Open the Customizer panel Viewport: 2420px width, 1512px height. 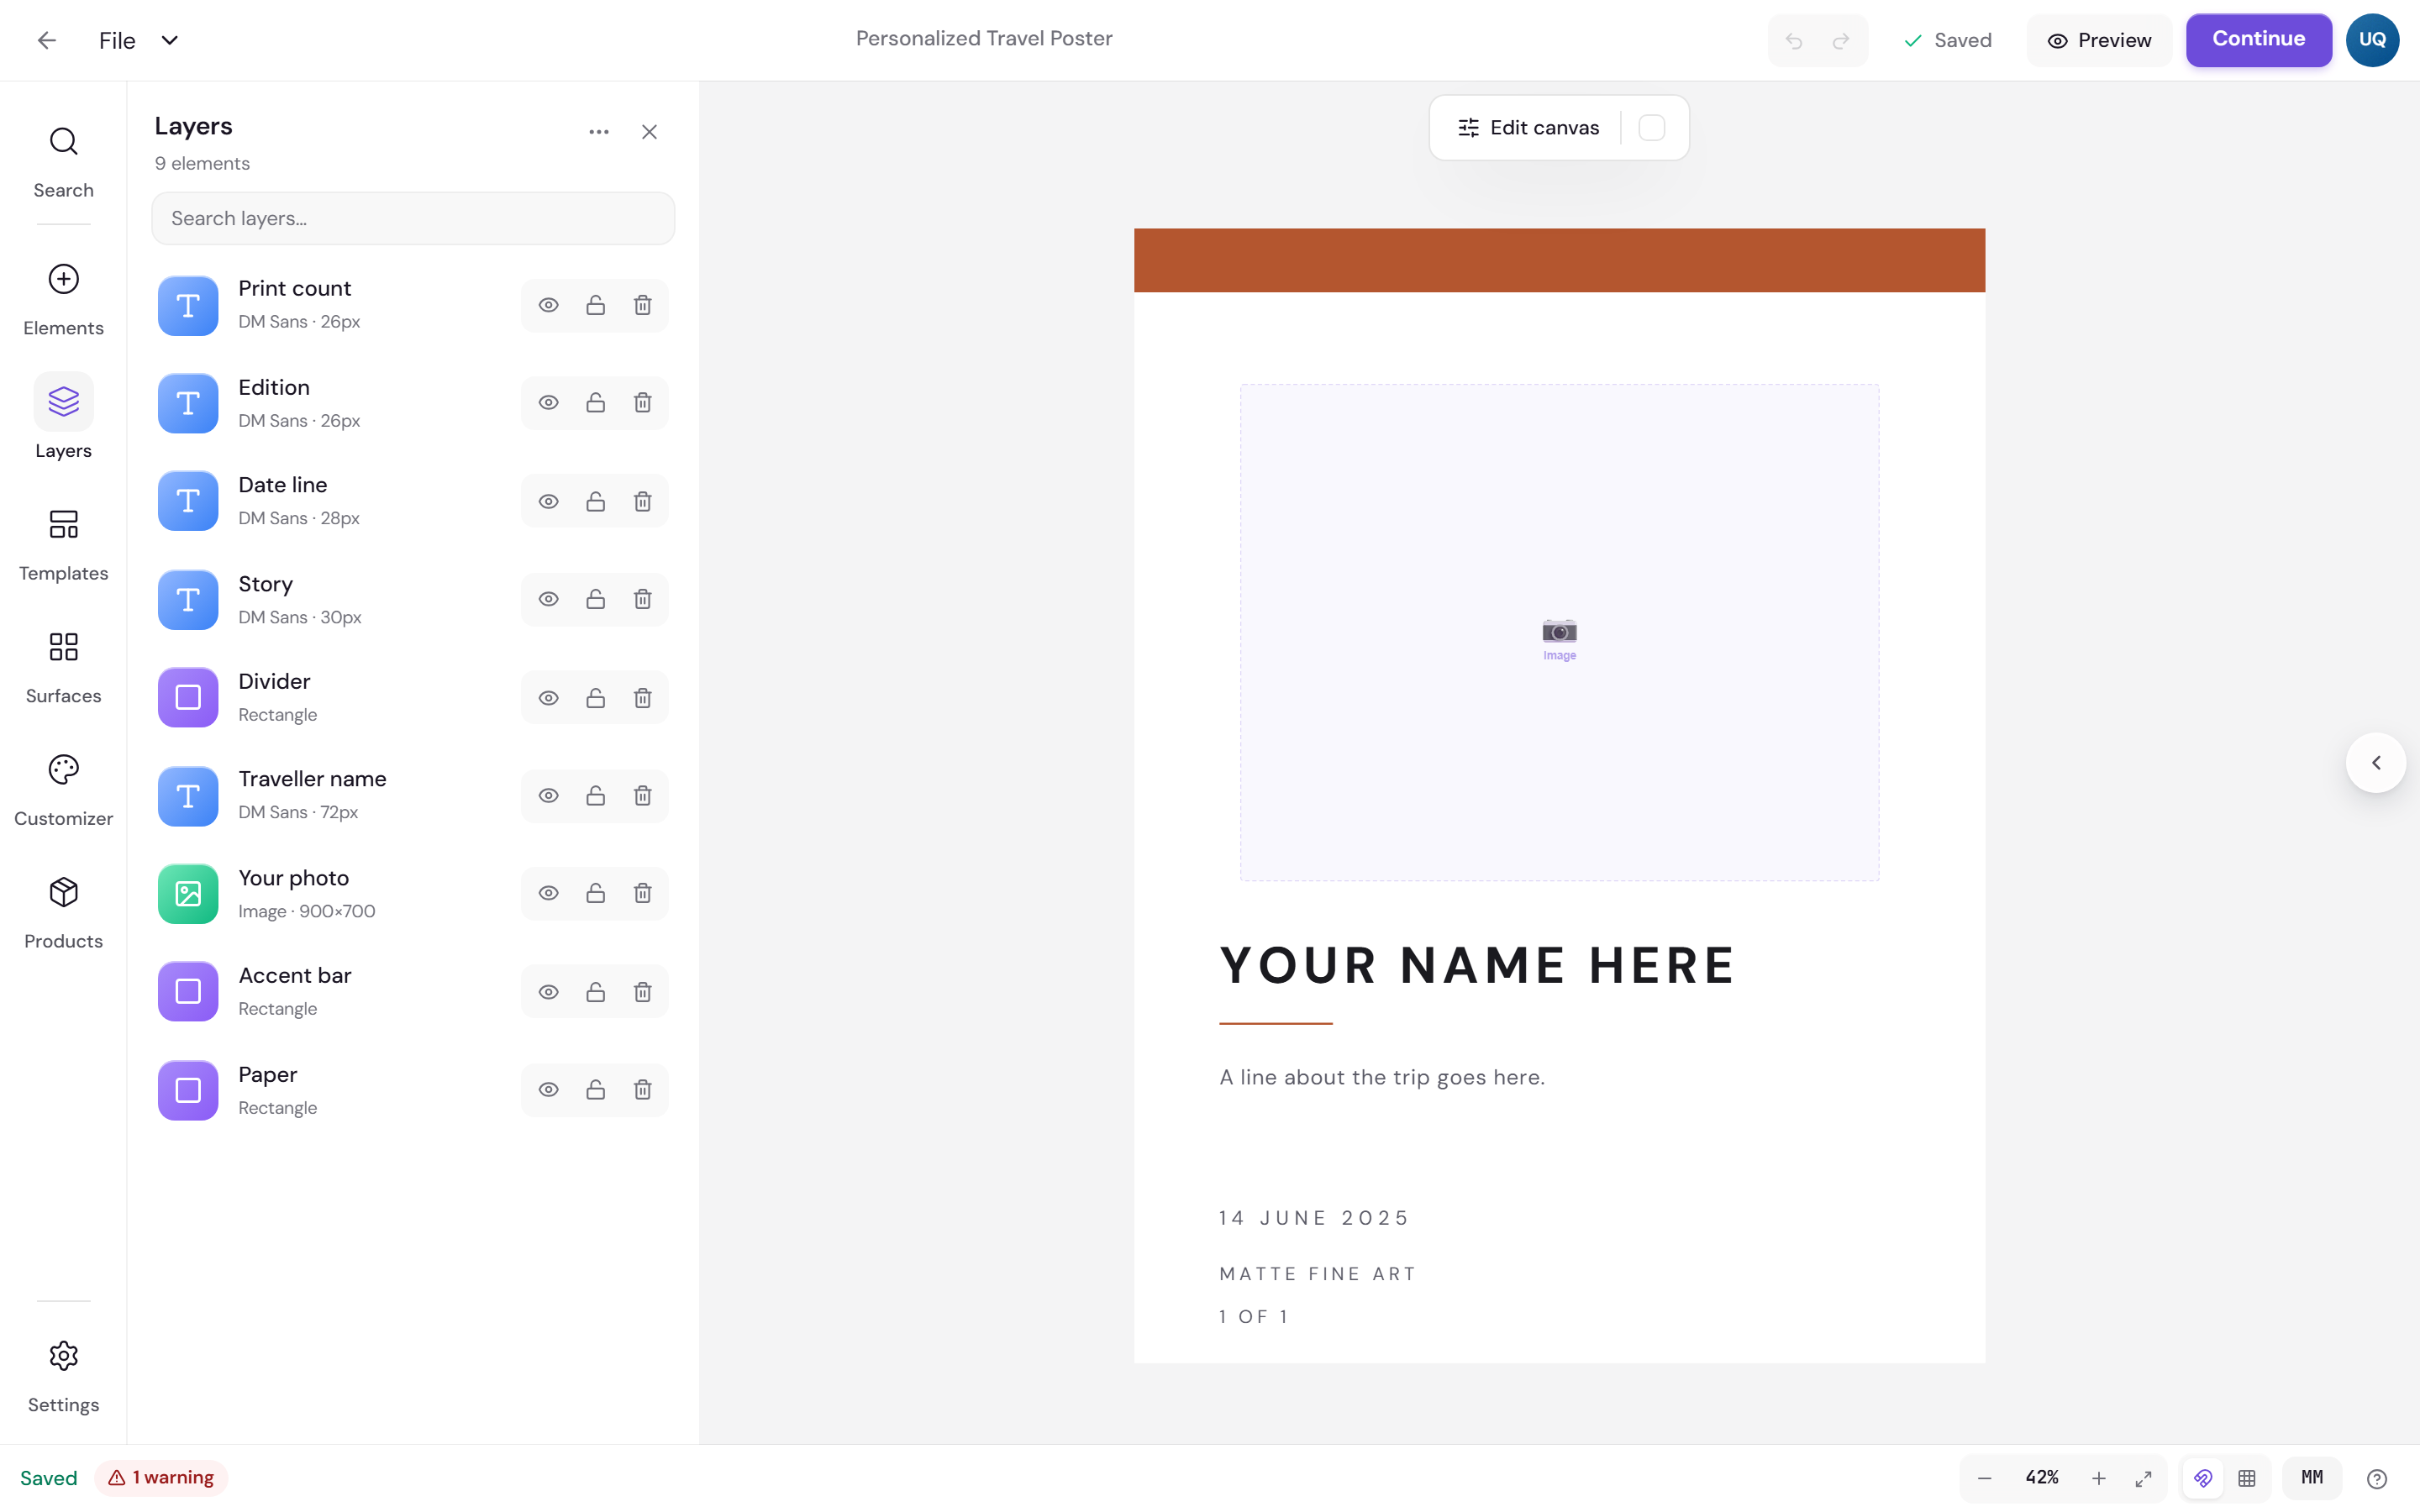click(63, 790)
